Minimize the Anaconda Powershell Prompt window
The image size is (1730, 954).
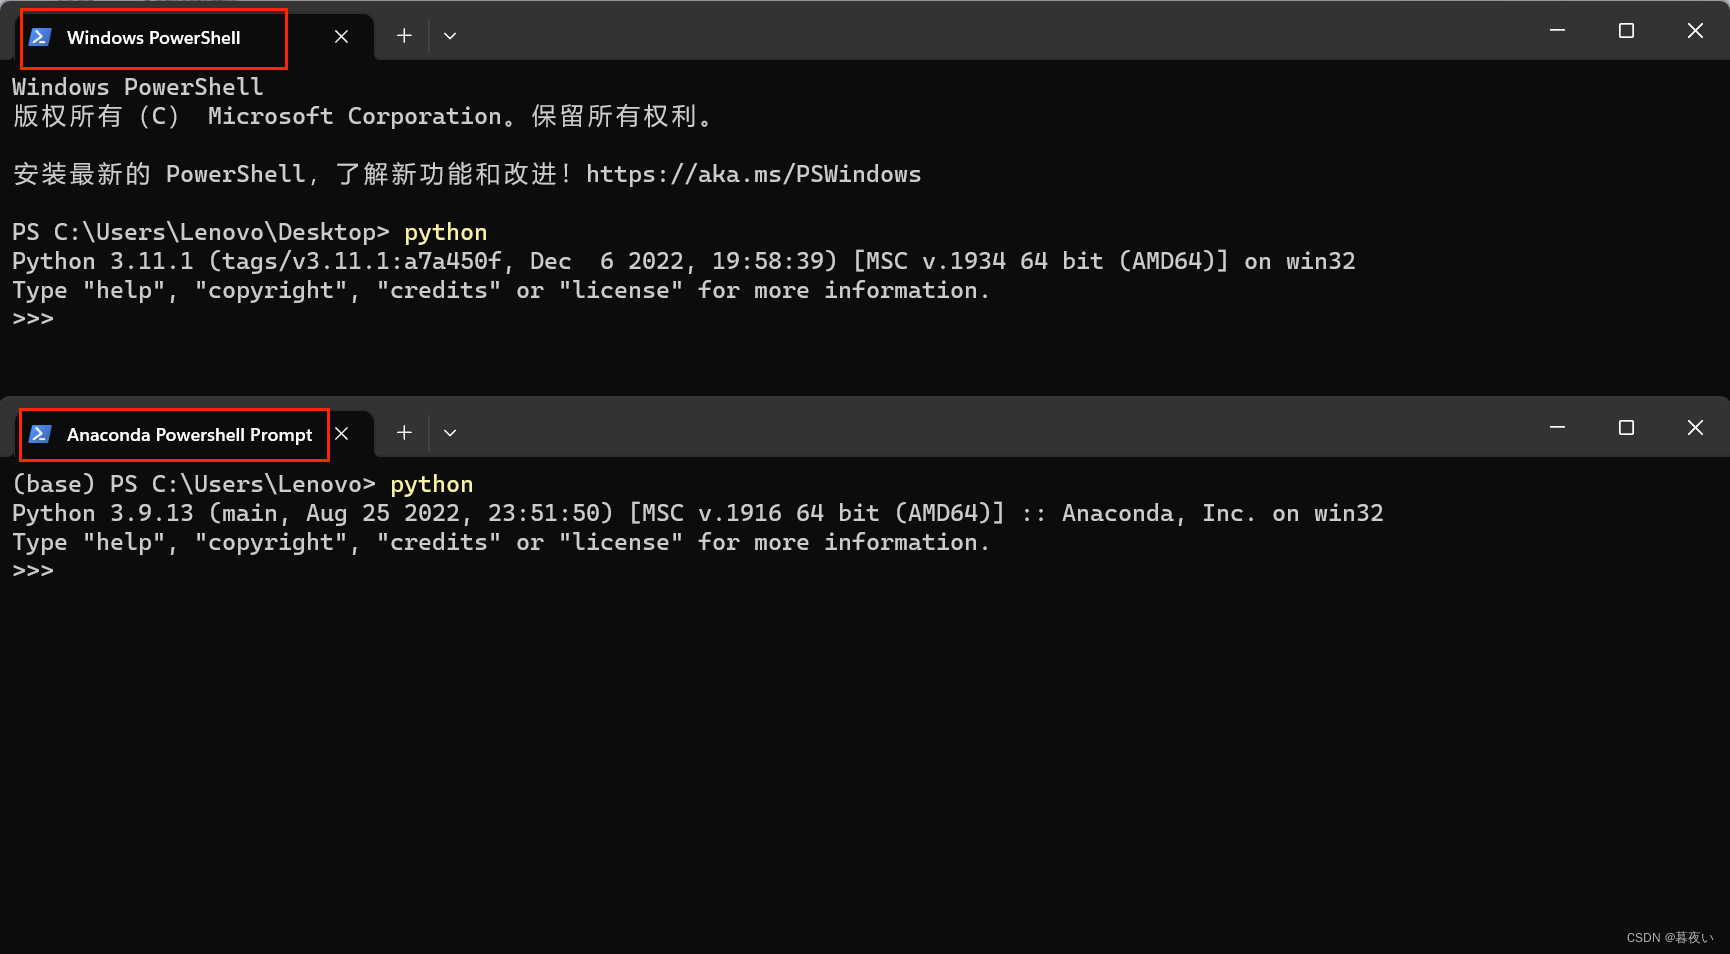click(x=1557, y=428)
